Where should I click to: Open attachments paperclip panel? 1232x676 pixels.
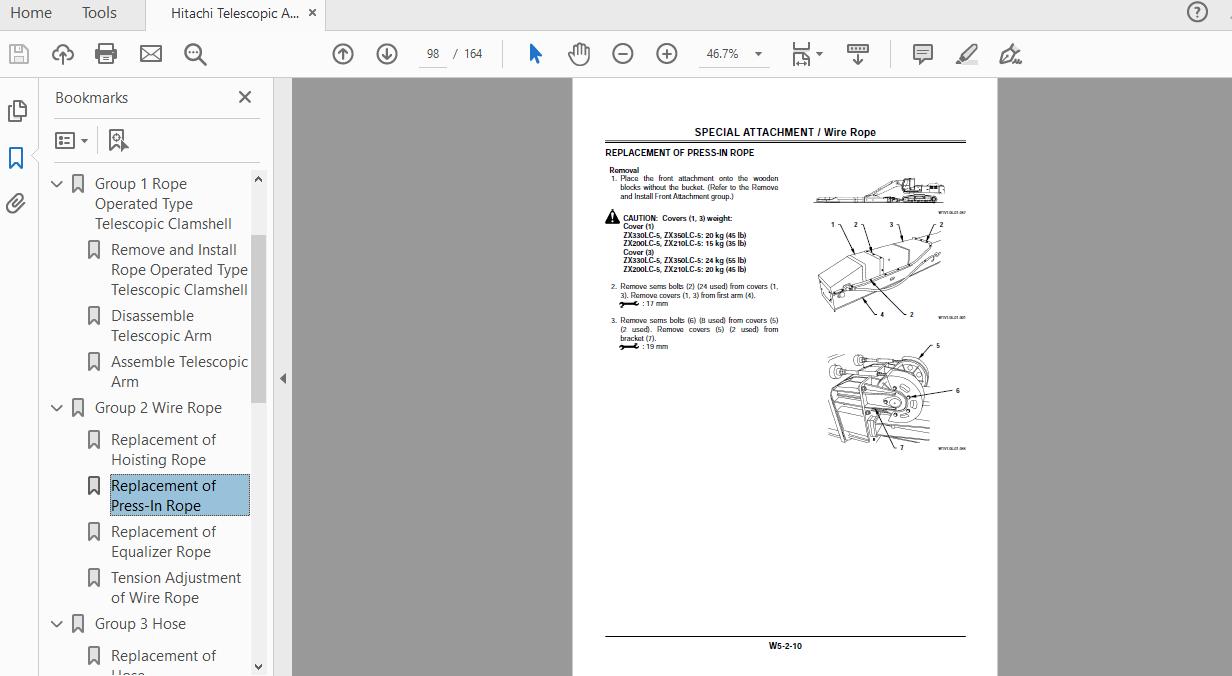pos(16,204)
